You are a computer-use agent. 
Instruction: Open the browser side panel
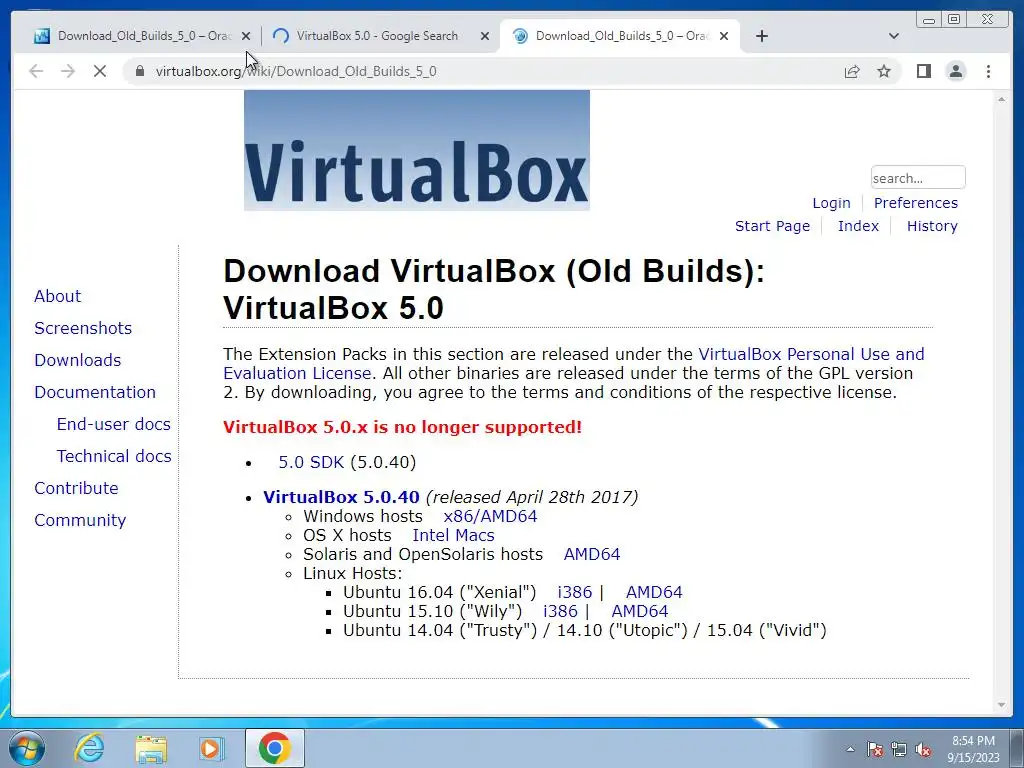923,71
